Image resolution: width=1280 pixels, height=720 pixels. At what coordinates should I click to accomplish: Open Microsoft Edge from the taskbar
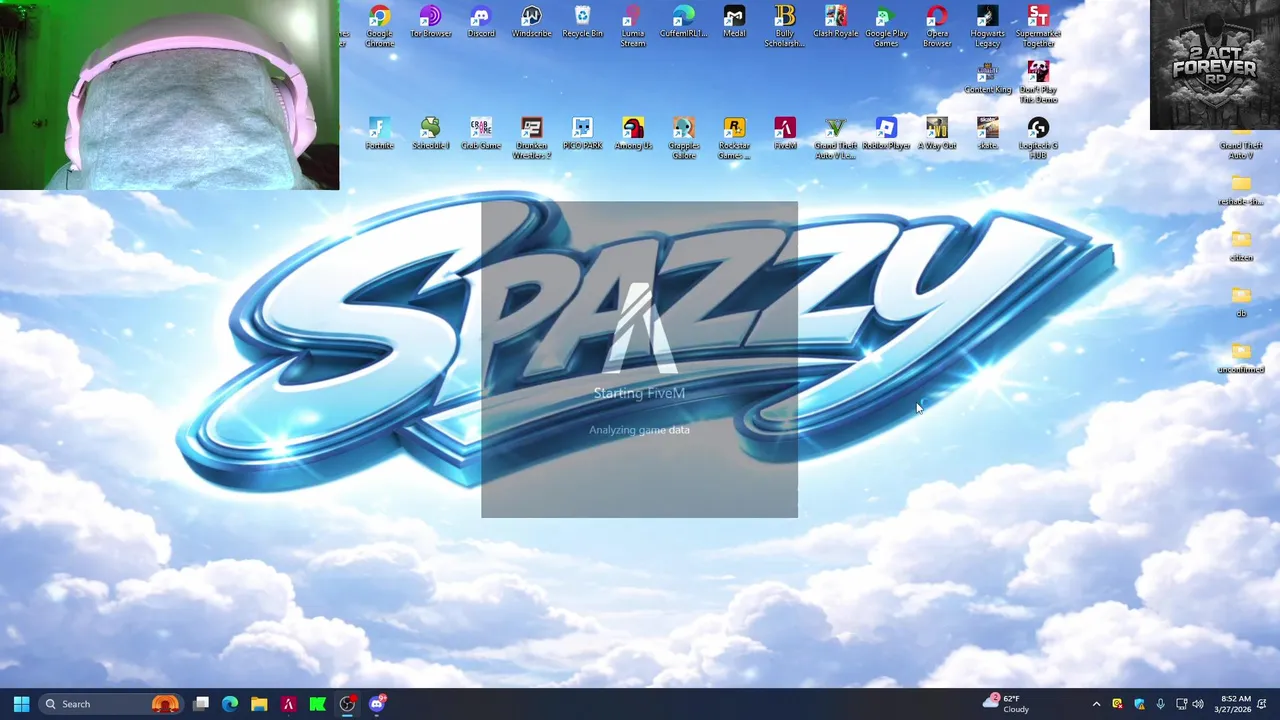230,704
